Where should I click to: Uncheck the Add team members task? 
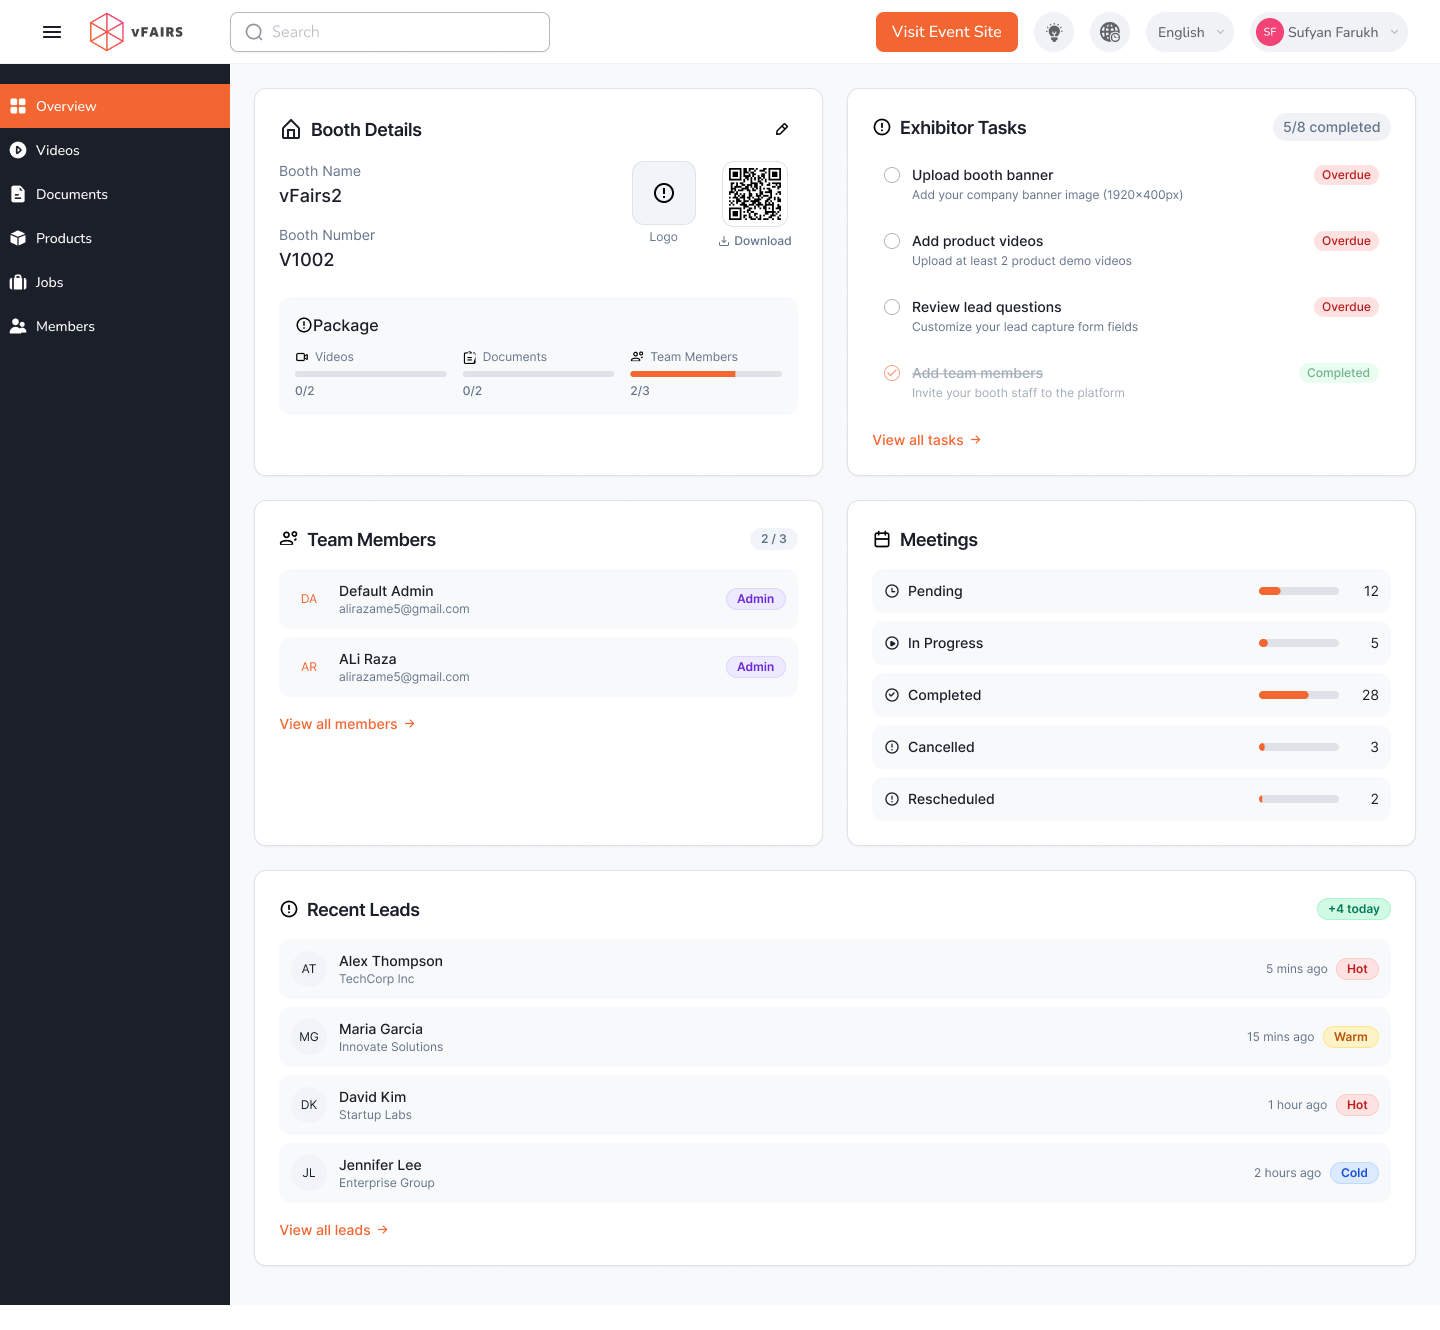pyautogui.click(x=892, y=373)
